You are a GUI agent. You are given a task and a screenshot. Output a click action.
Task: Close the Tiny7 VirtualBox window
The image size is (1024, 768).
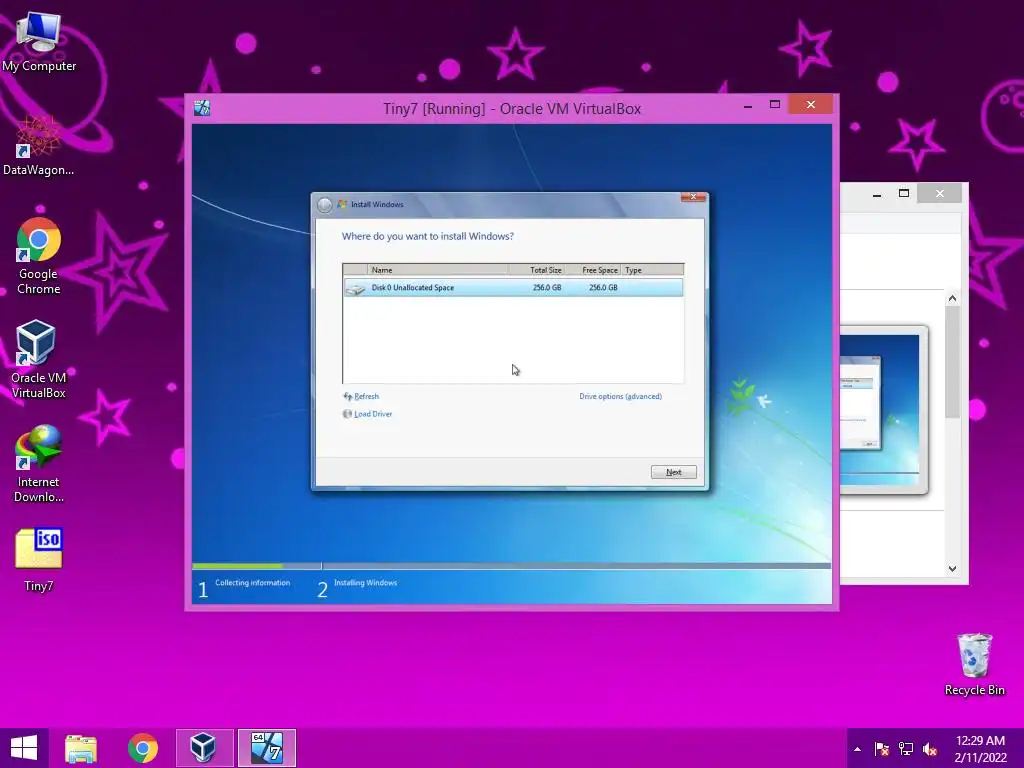click(810, 104)
